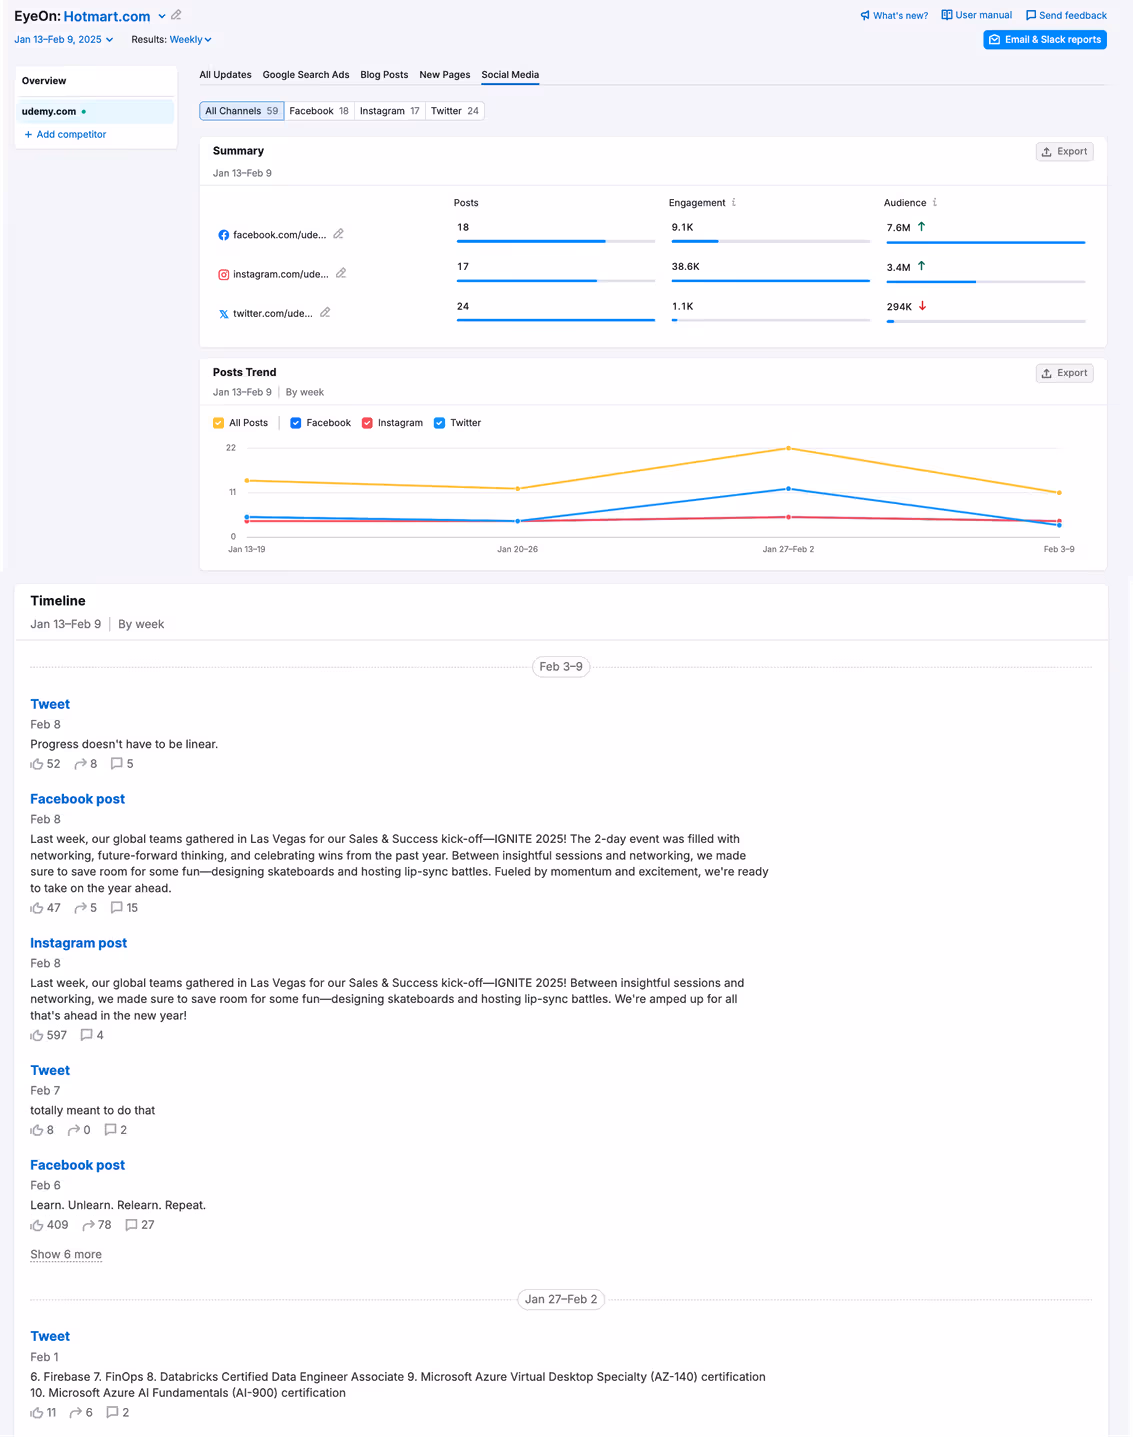Open the Jan 13–Feb 9, 2025 date range dropdown

tap(64, 40)
